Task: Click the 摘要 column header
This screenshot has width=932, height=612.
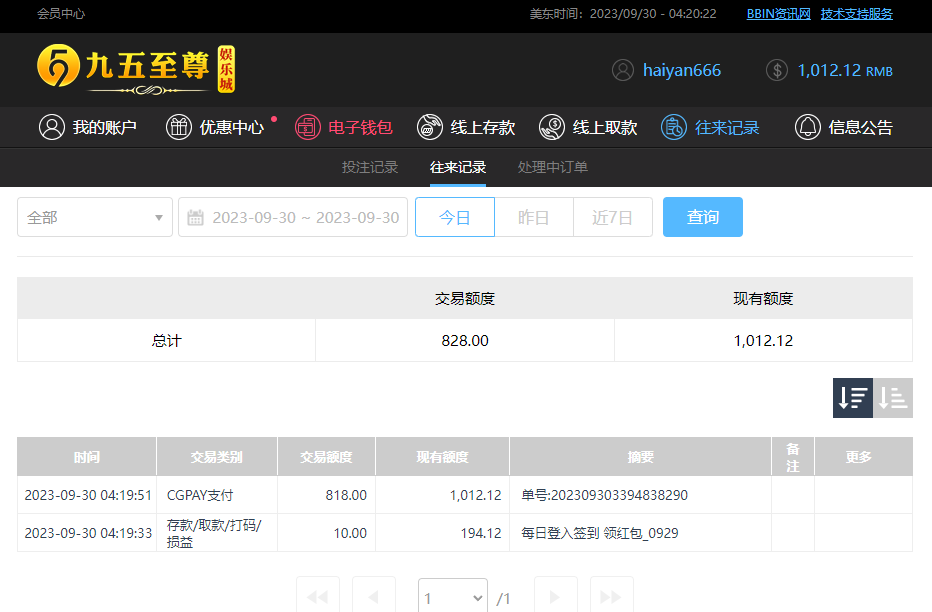Action: click(x=641, y=457)
